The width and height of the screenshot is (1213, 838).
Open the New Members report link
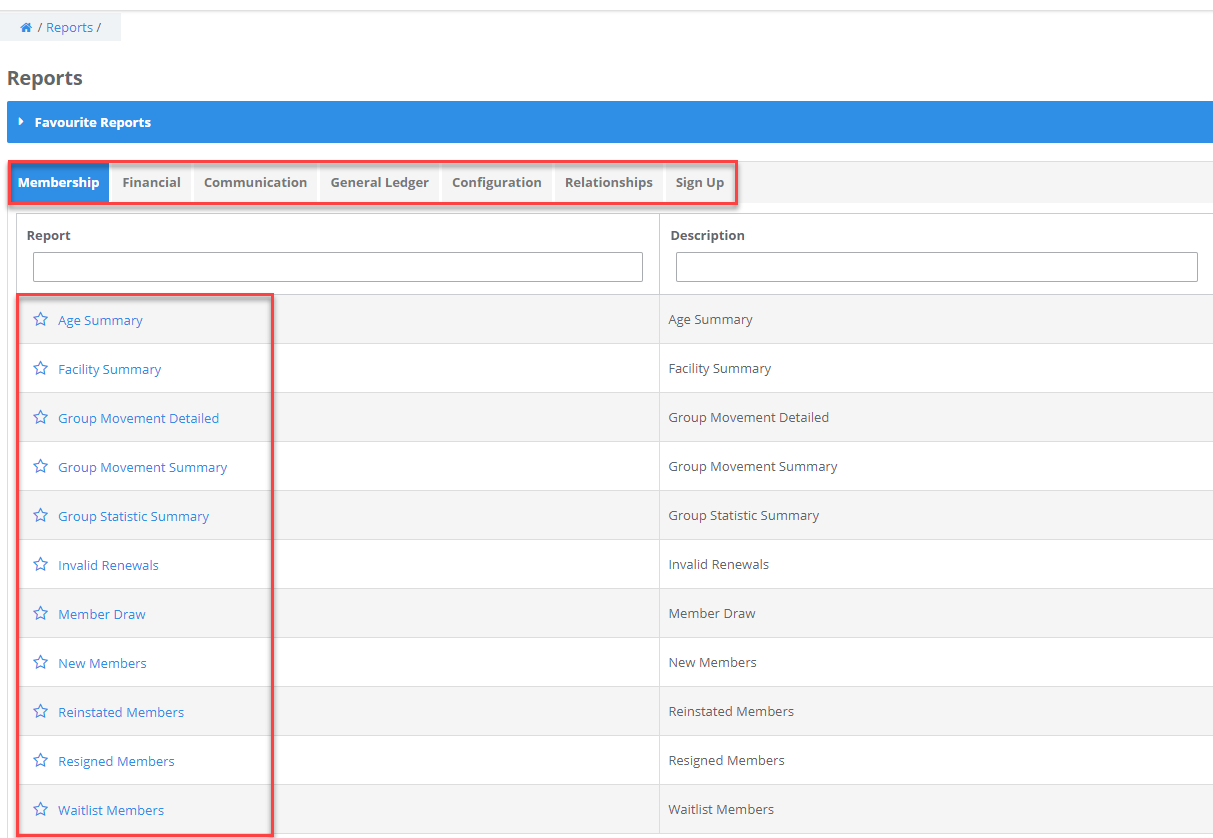click(103, 663)
